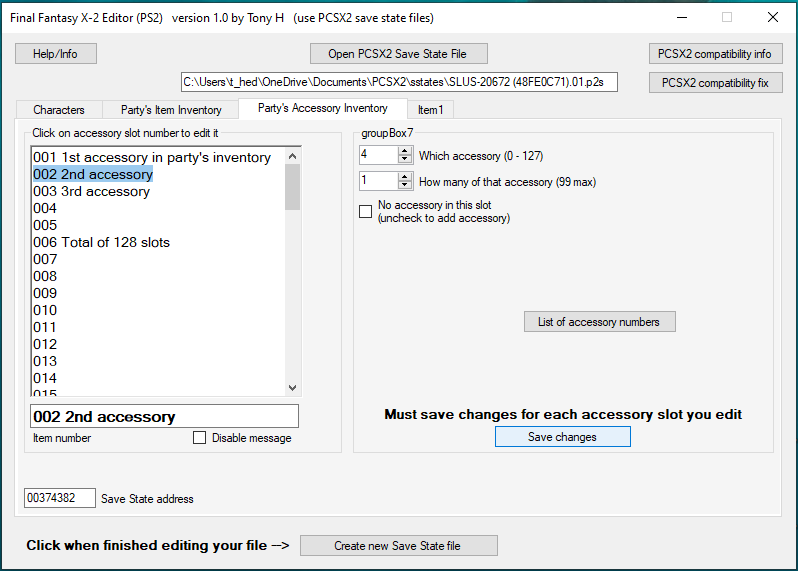Click 'Save changes' button
This screenshot has width=798, height=571.
click(x=562, y=437)
